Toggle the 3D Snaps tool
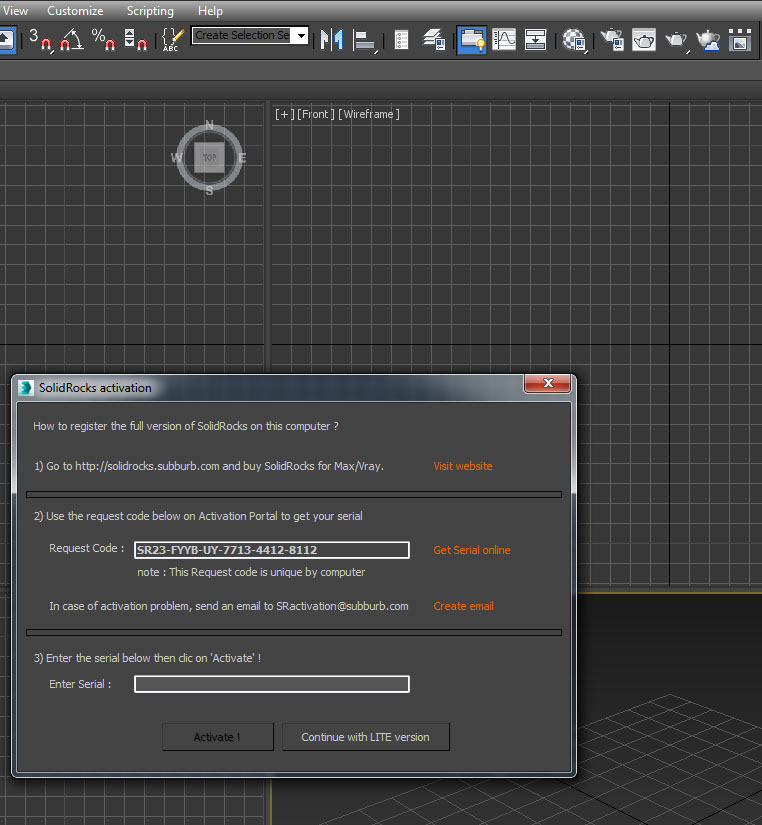This screenshot has height=825, width=762. pyautogui.click(x=40, y=39)
